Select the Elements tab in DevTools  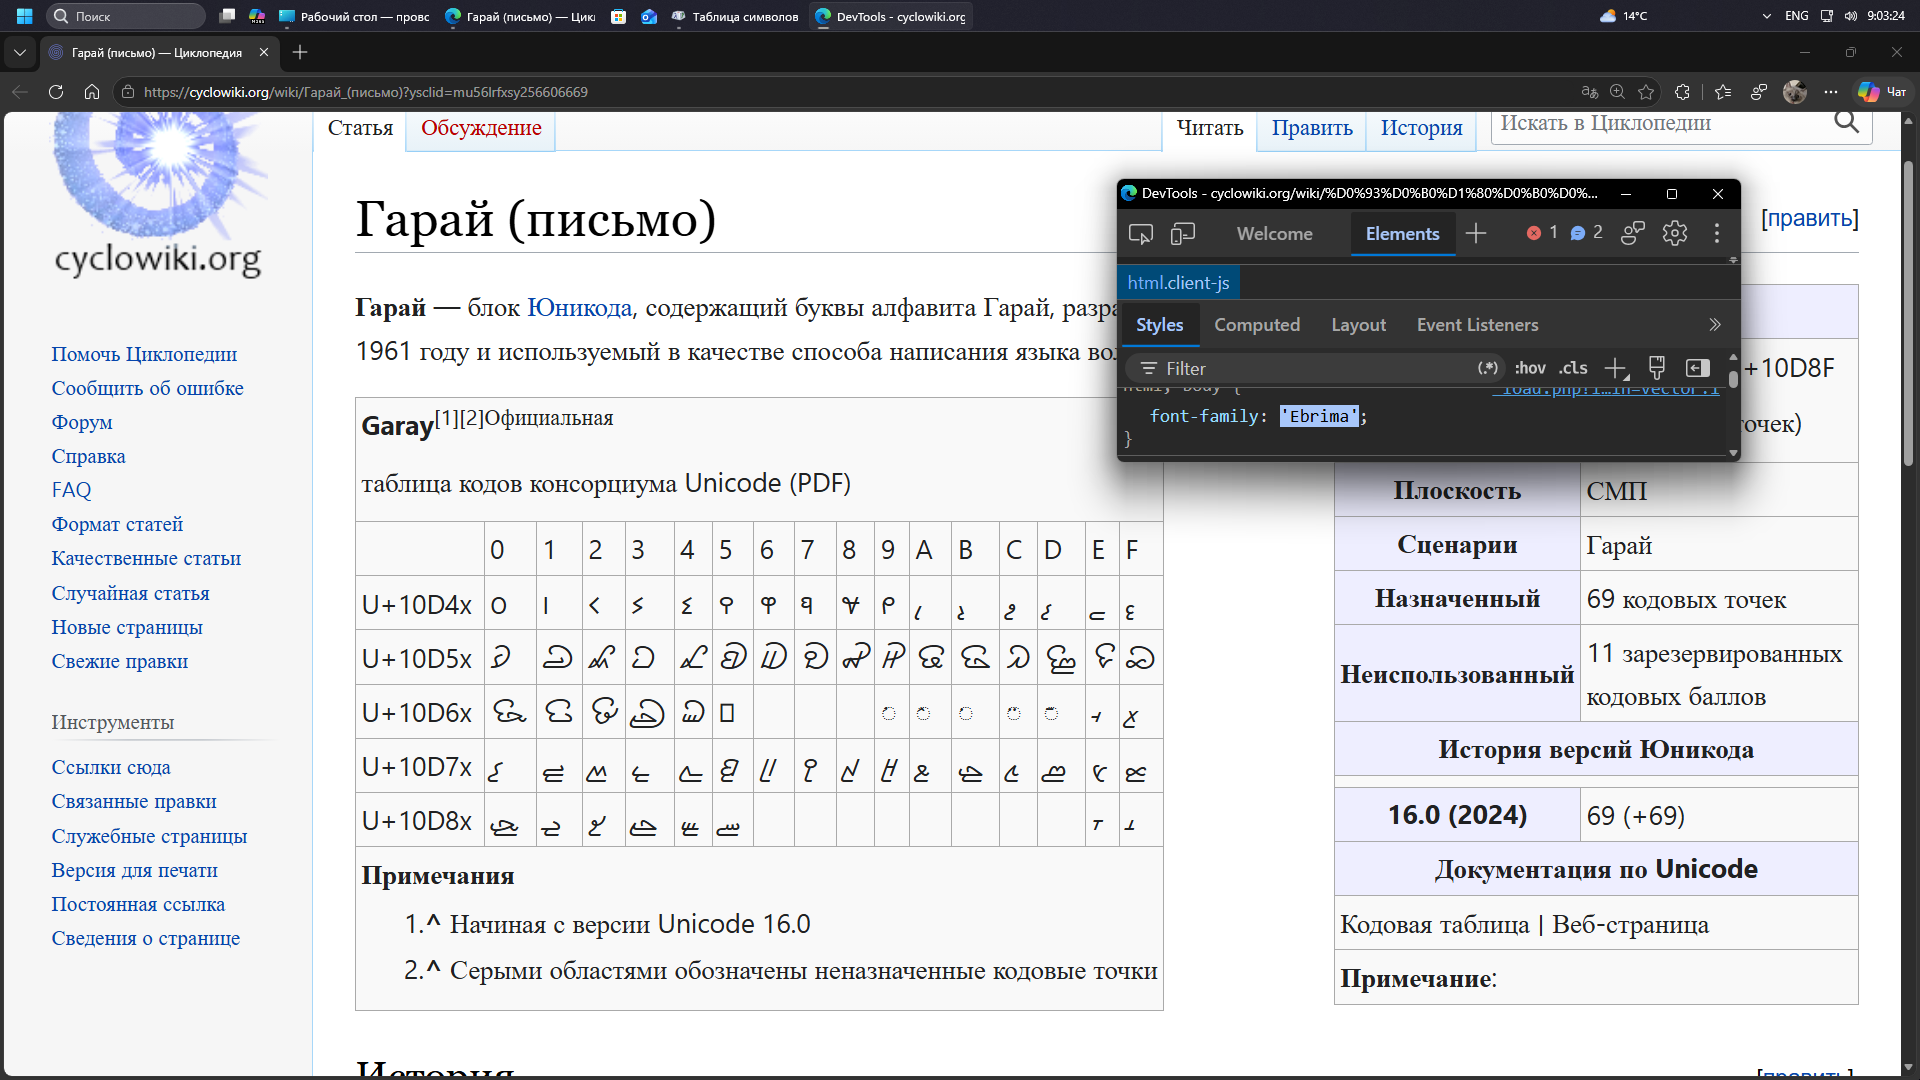tap(1402, 233)
